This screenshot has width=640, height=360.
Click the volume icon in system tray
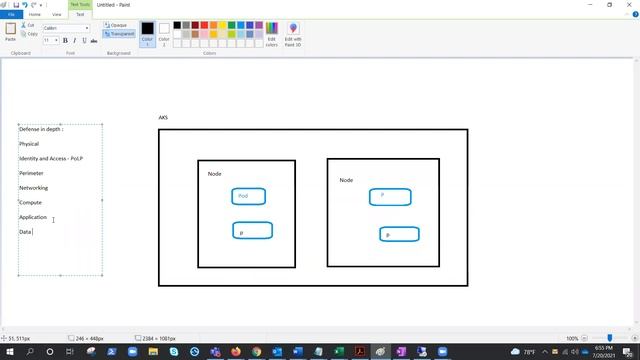575,351
